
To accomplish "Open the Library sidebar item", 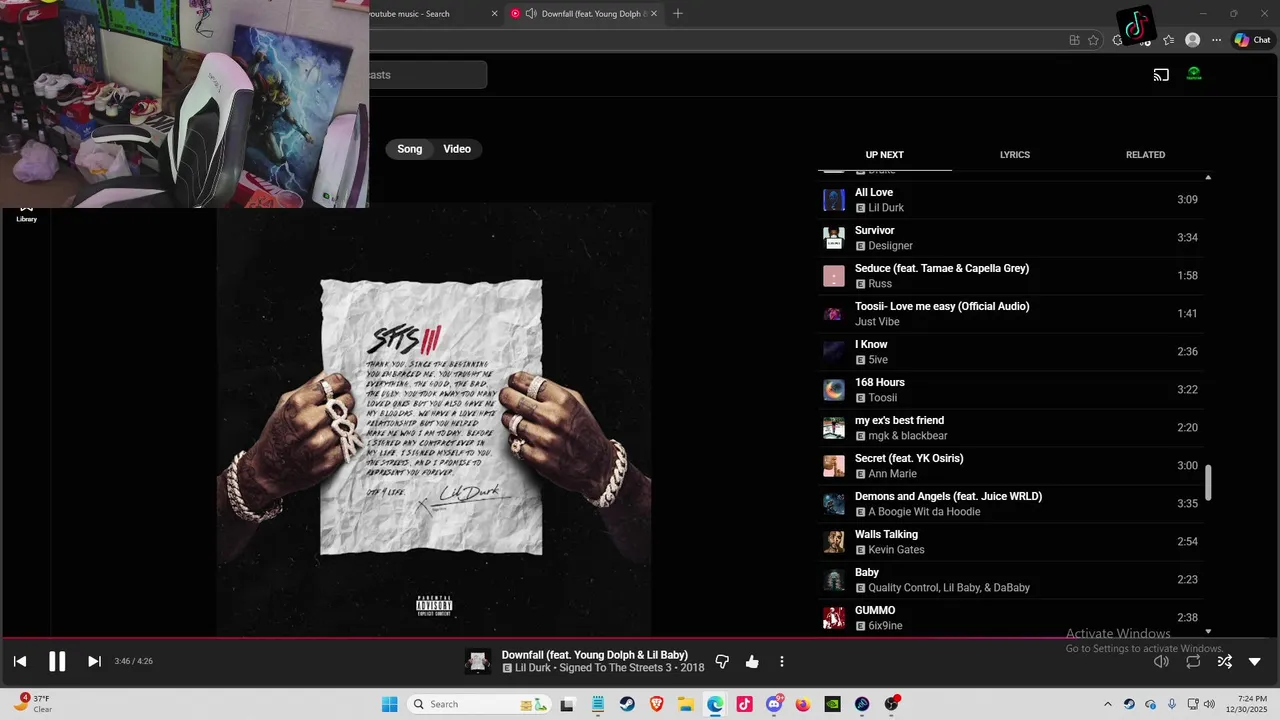I will (27, 213).
